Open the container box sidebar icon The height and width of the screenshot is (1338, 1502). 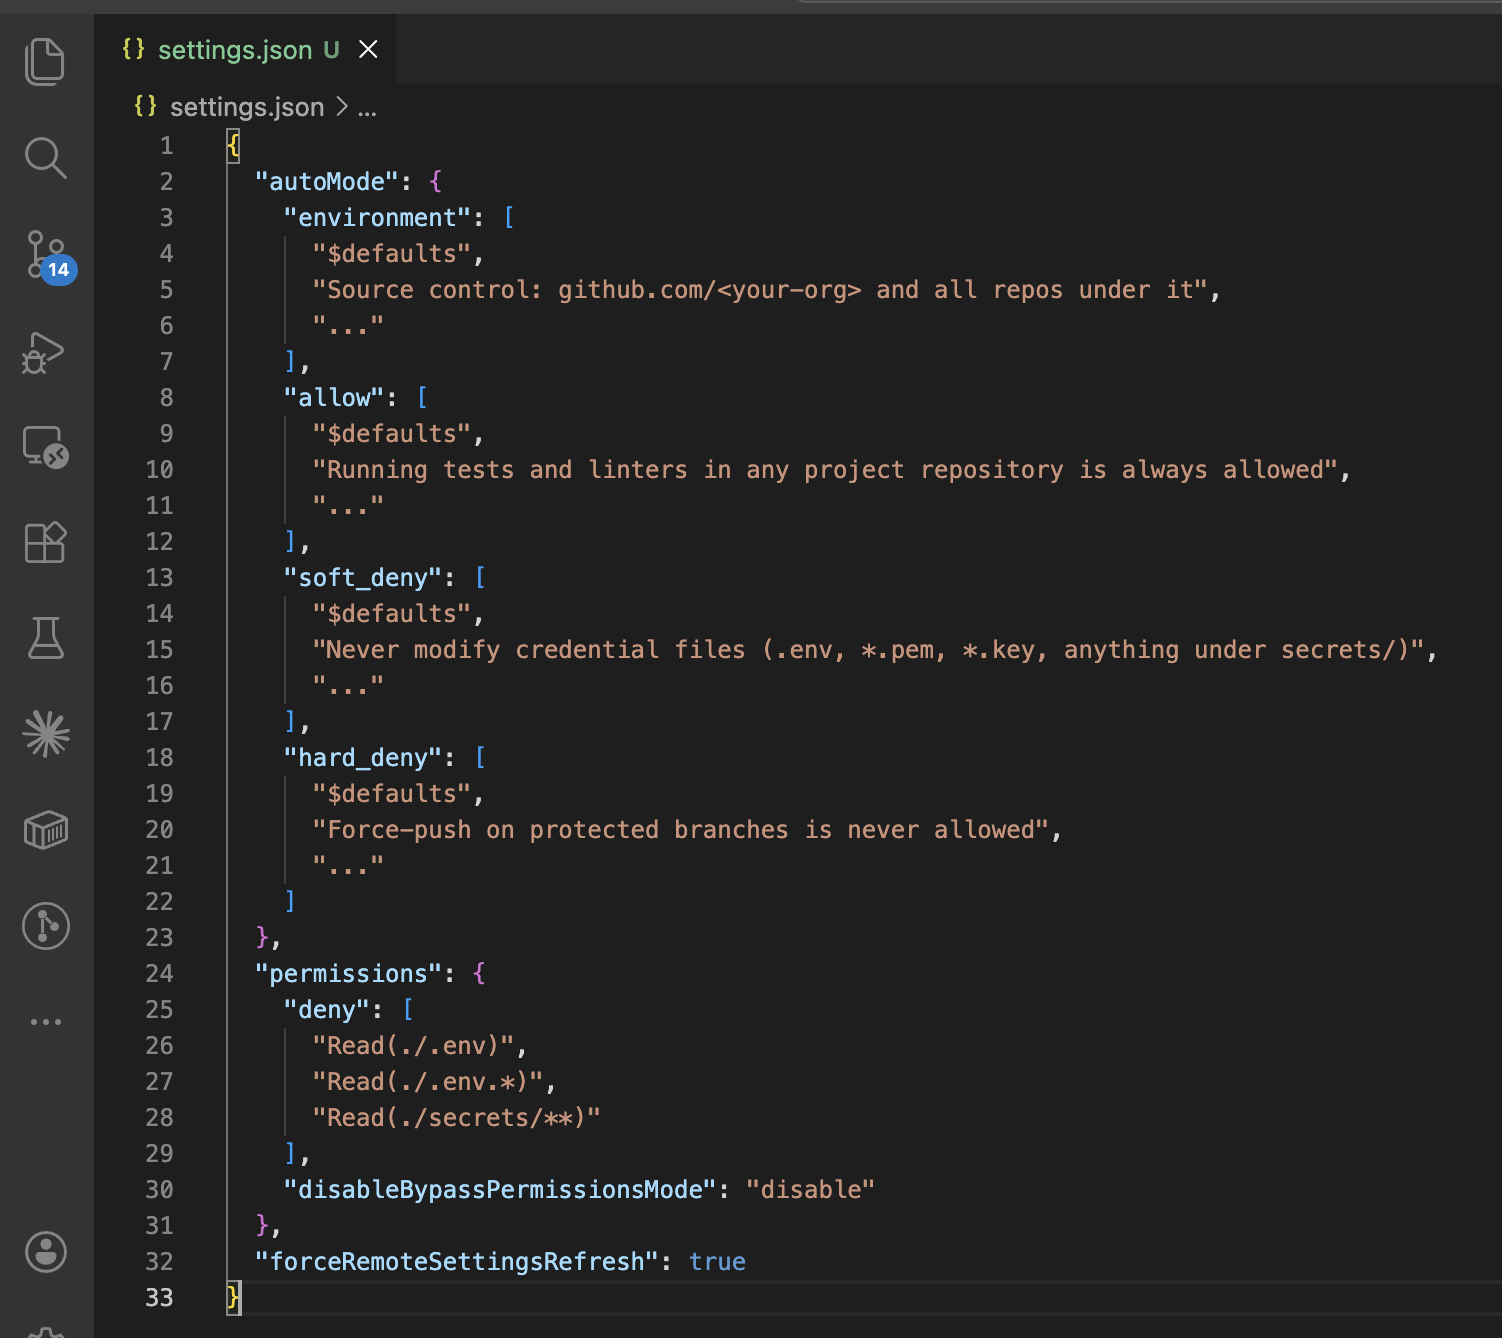pos(45,829)
